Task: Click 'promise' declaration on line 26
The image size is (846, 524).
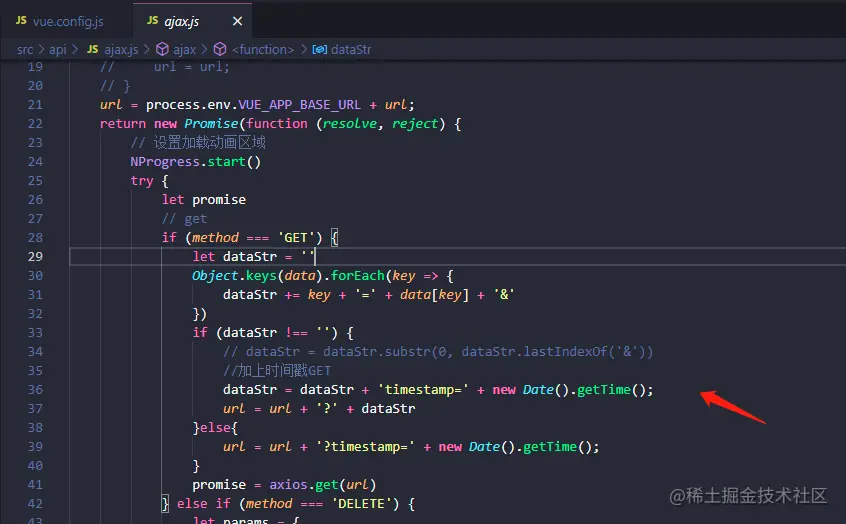Action: coord(219,200)
